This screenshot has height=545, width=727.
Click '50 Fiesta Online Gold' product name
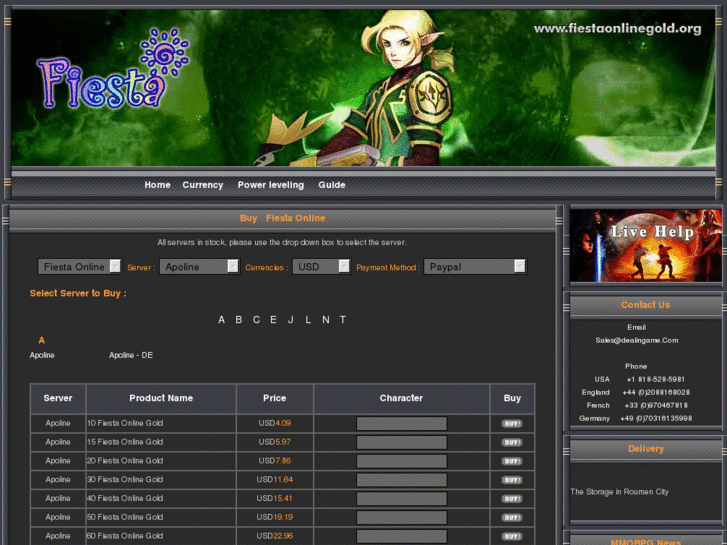pos(125,518)
